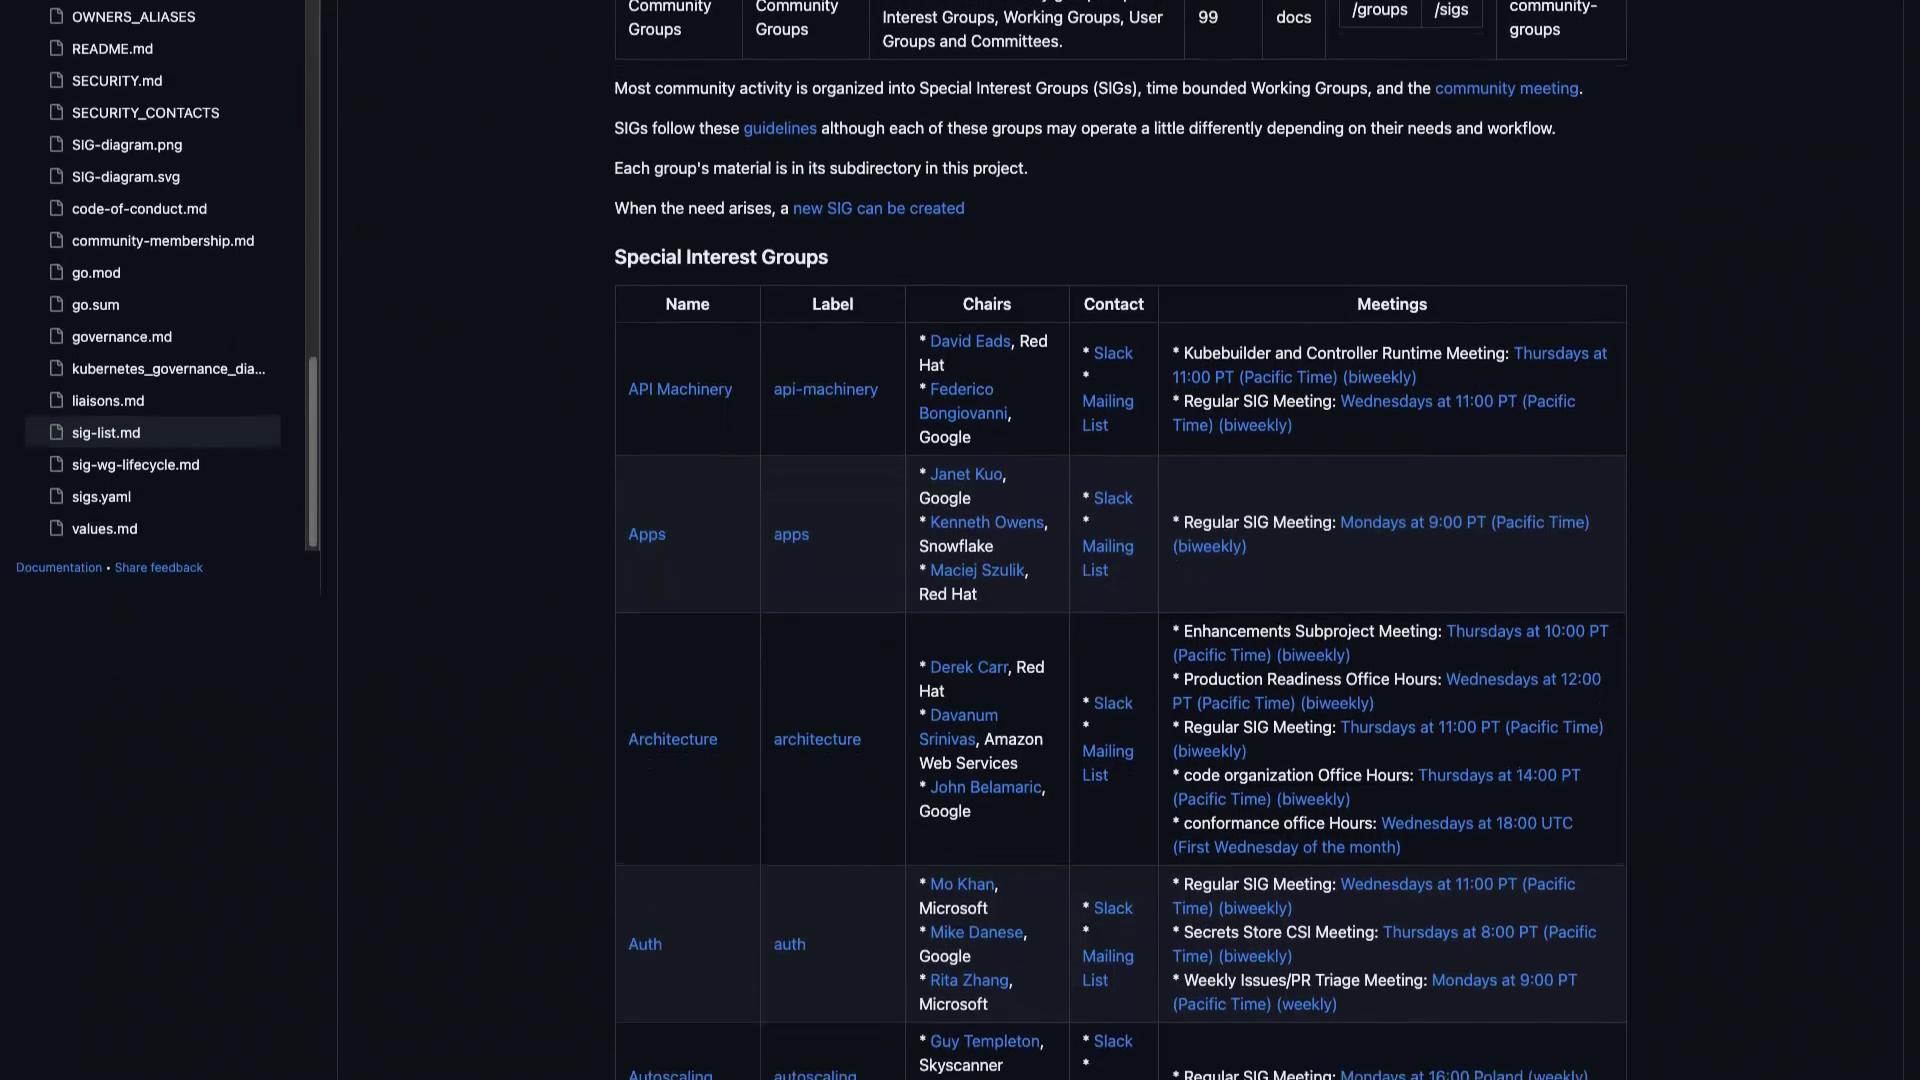Open sig-wg-lifecycle.md in the file tree
Screen dimensions: 1920x1080
pyautogui.click(x=135, y=464)
